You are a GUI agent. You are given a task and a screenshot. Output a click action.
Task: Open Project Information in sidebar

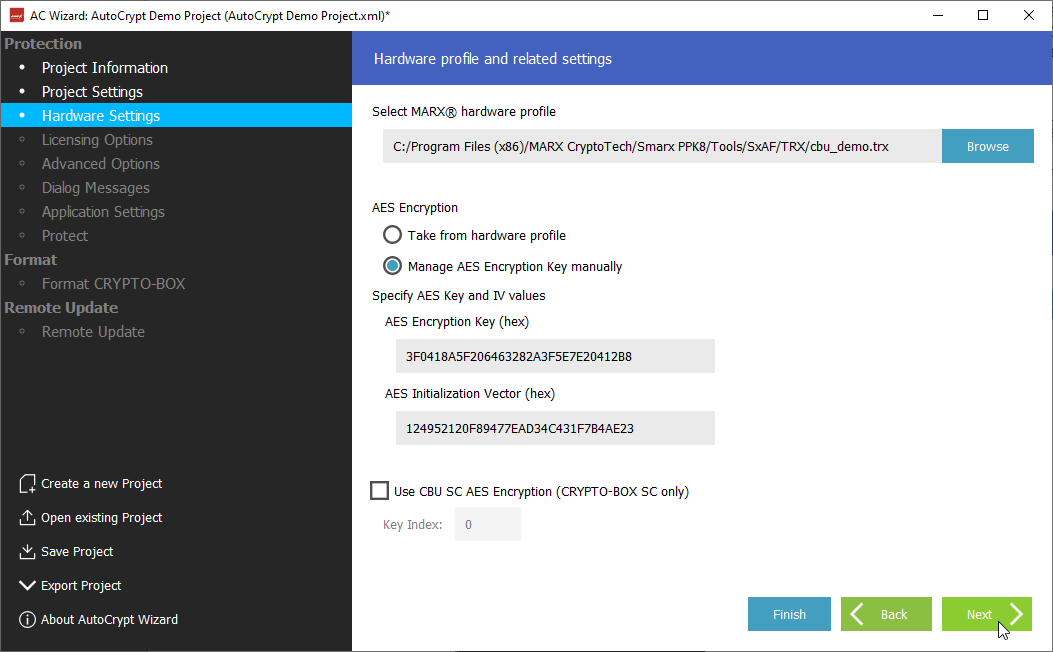(x=105, y=68)
